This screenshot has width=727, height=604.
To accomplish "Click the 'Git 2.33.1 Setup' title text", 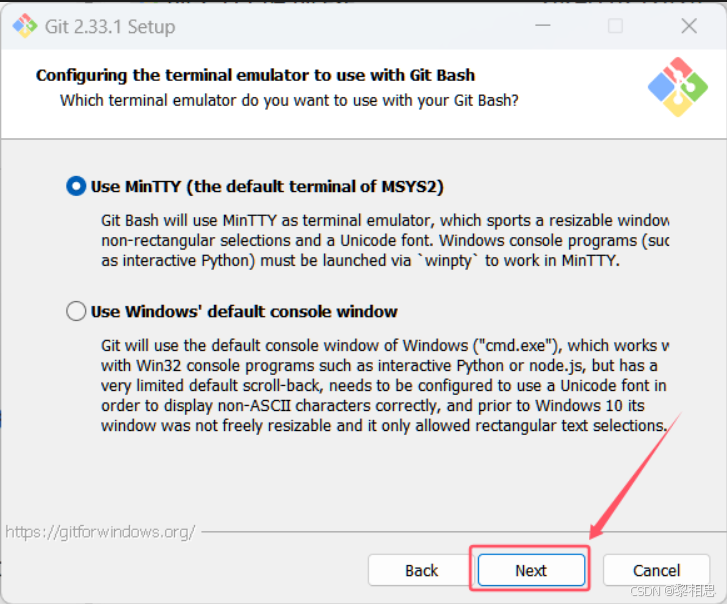I will 110,26.
